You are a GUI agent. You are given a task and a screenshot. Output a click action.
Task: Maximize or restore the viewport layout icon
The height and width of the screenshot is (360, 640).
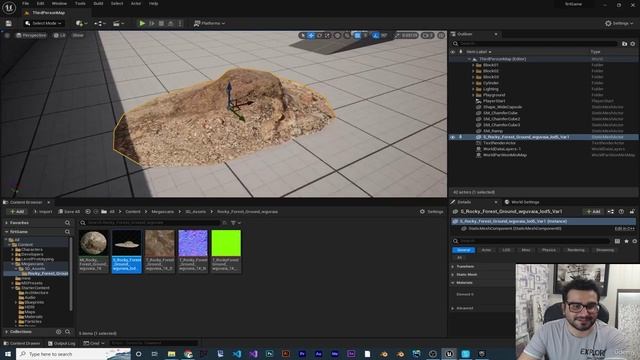pos(441,36)
